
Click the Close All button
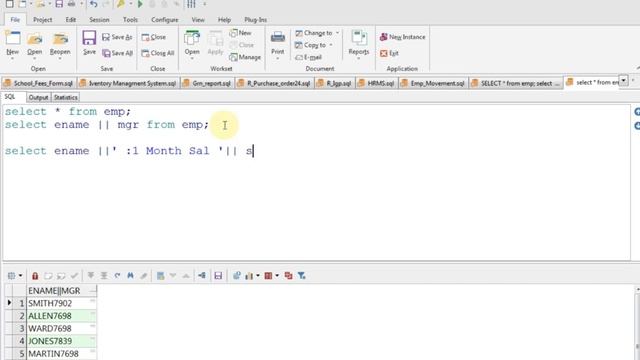coord(158,53)
